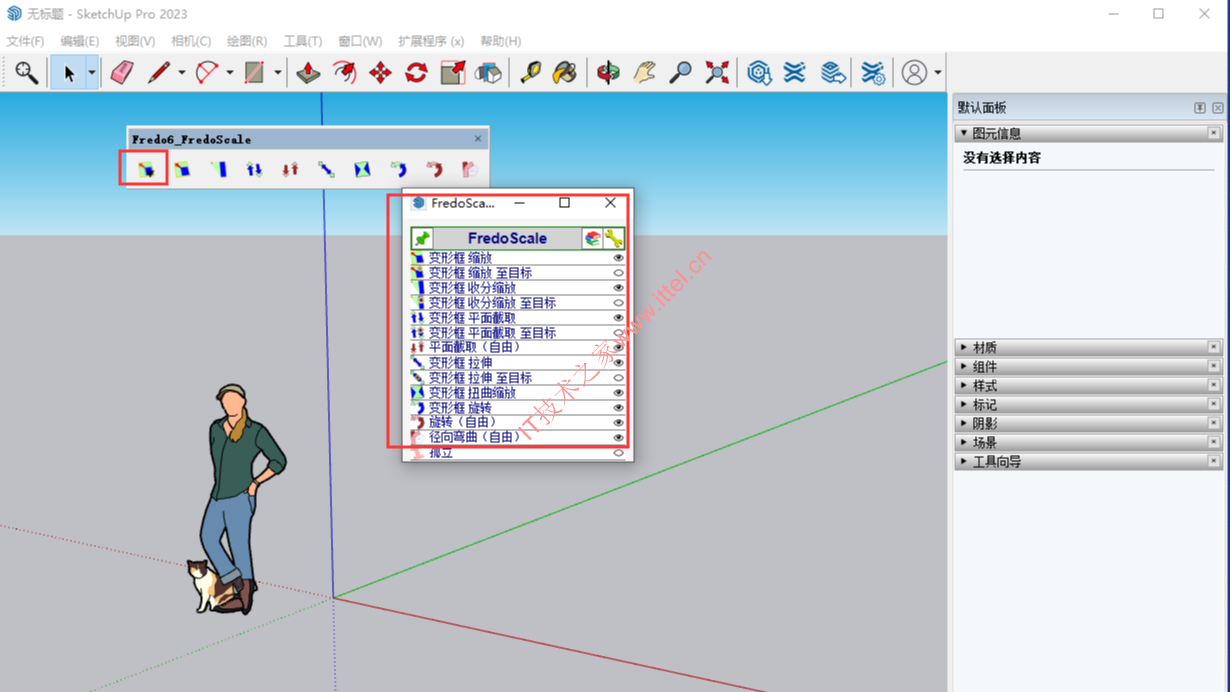1230x692 pixels.
Task: Open the Line tool dropdown arrow
Action: tap(181, 72)
